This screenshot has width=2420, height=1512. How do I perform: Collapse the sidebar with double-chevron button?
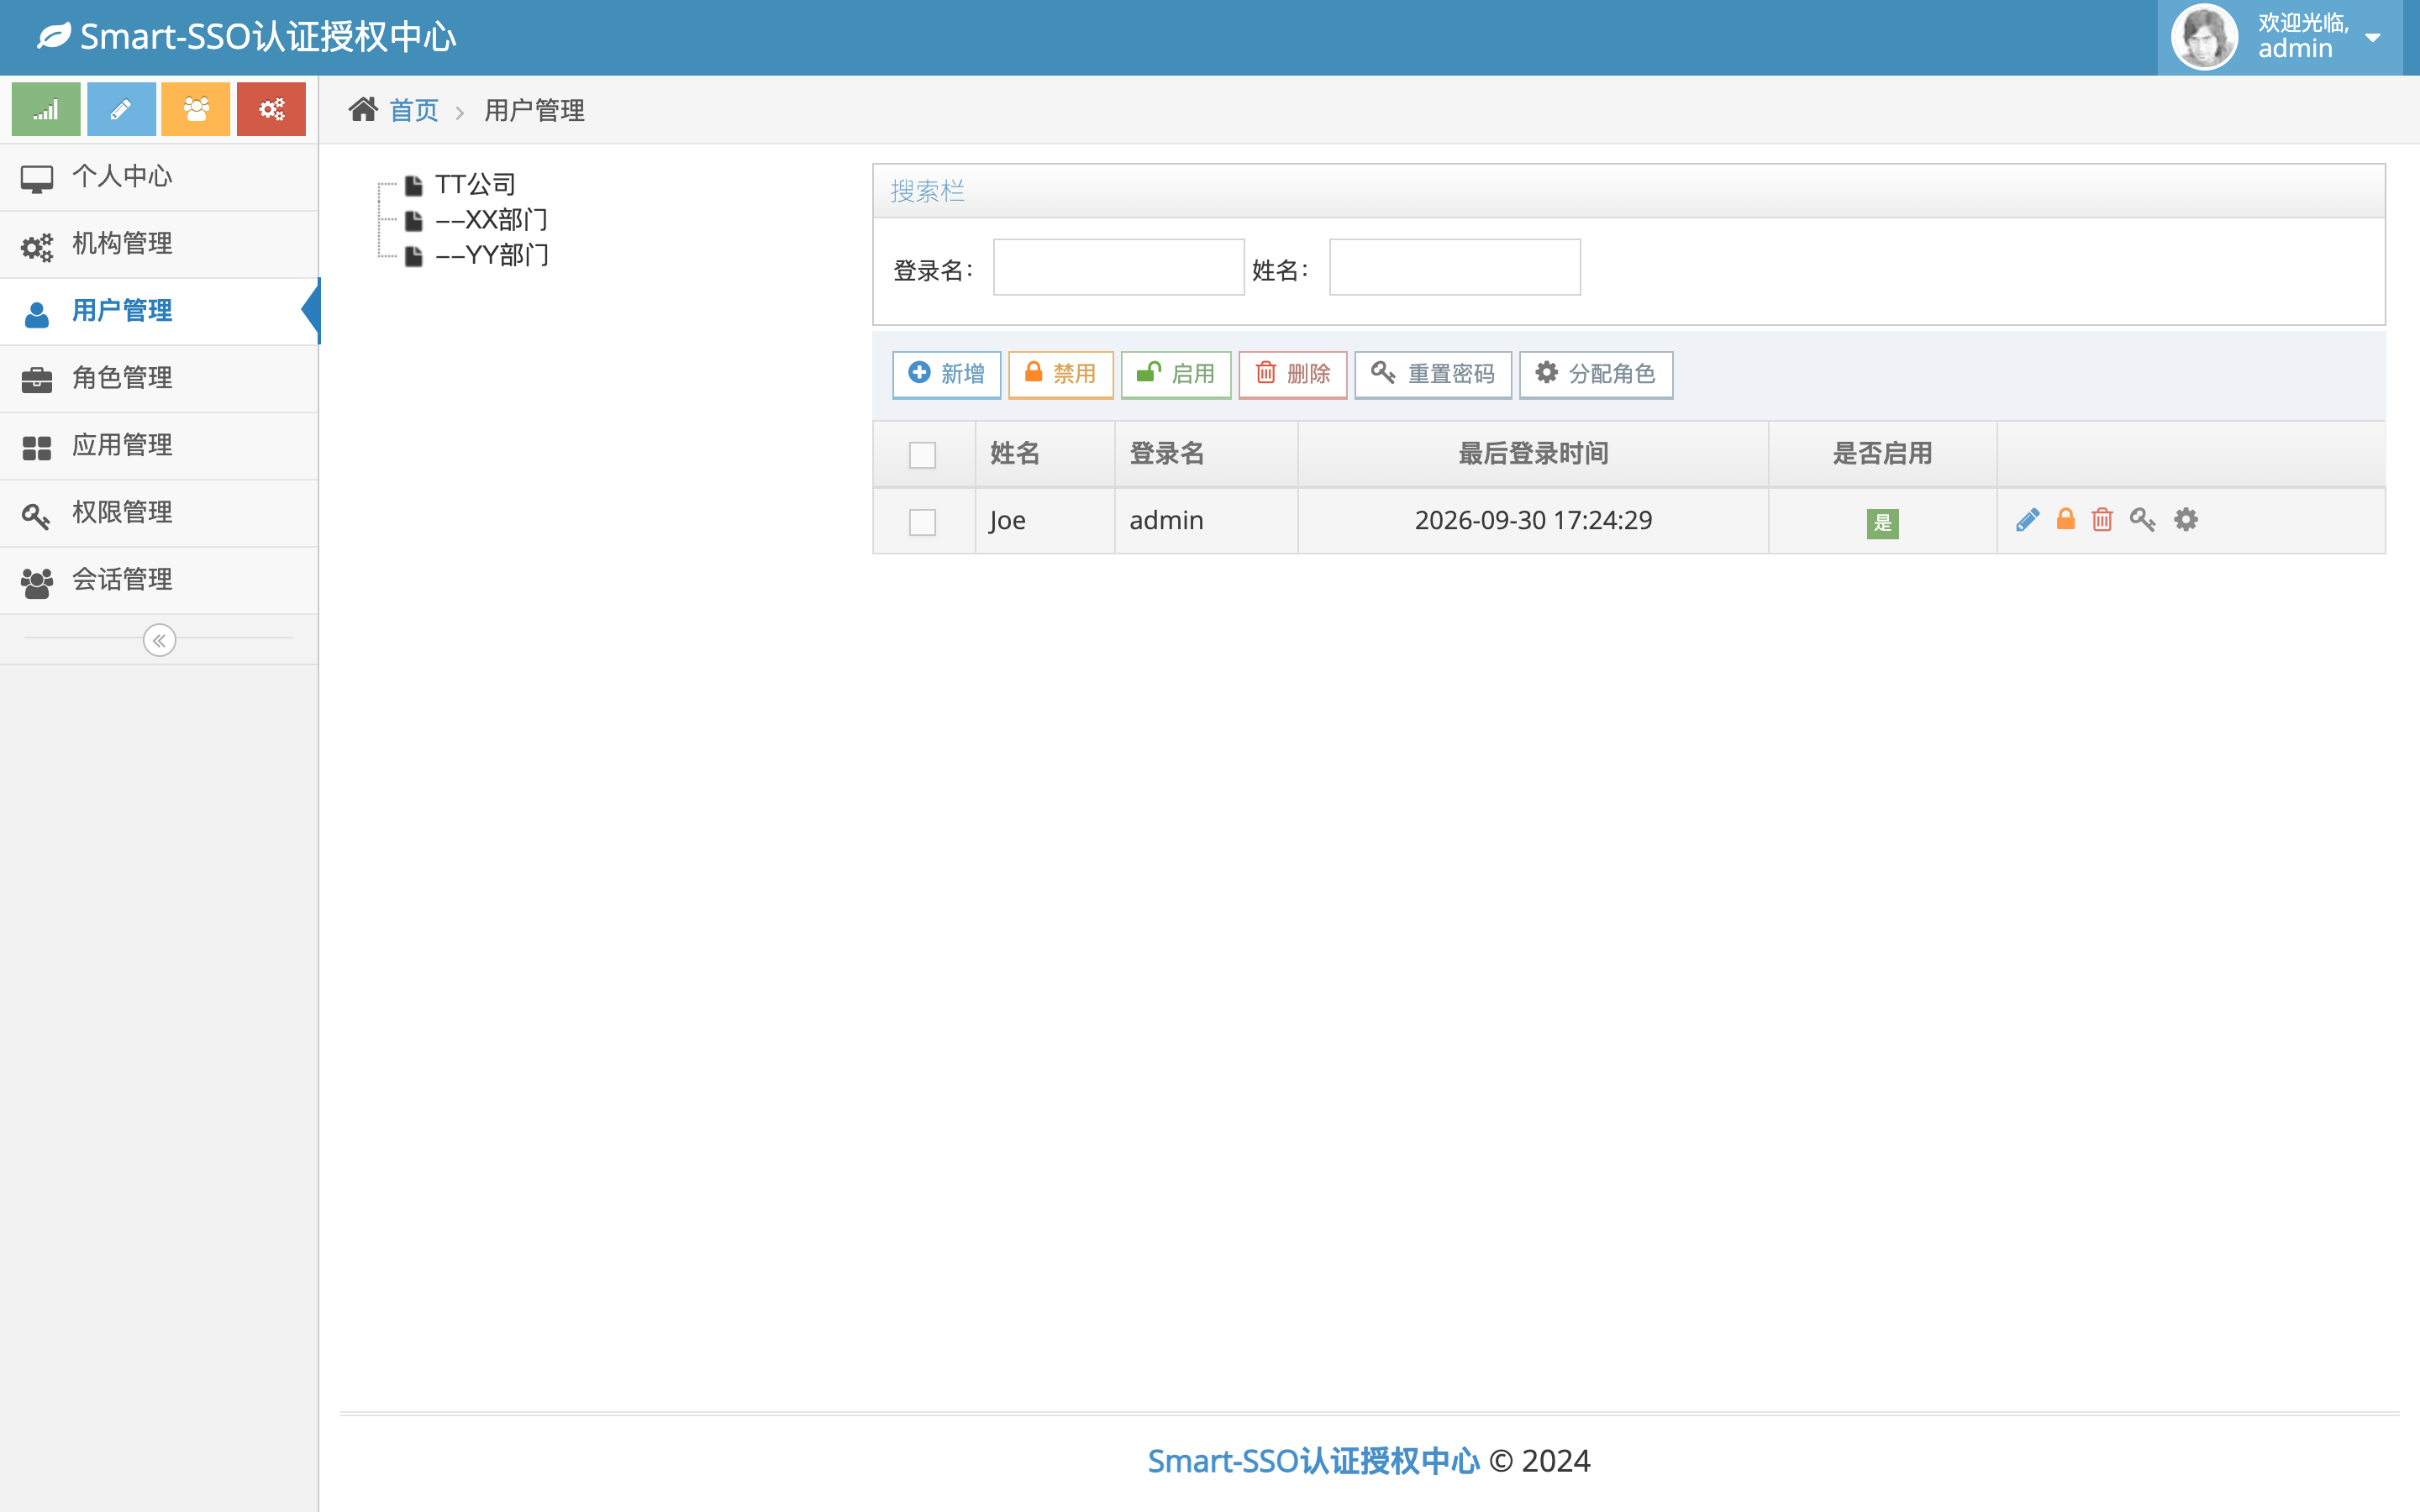[x=159, y=640]
